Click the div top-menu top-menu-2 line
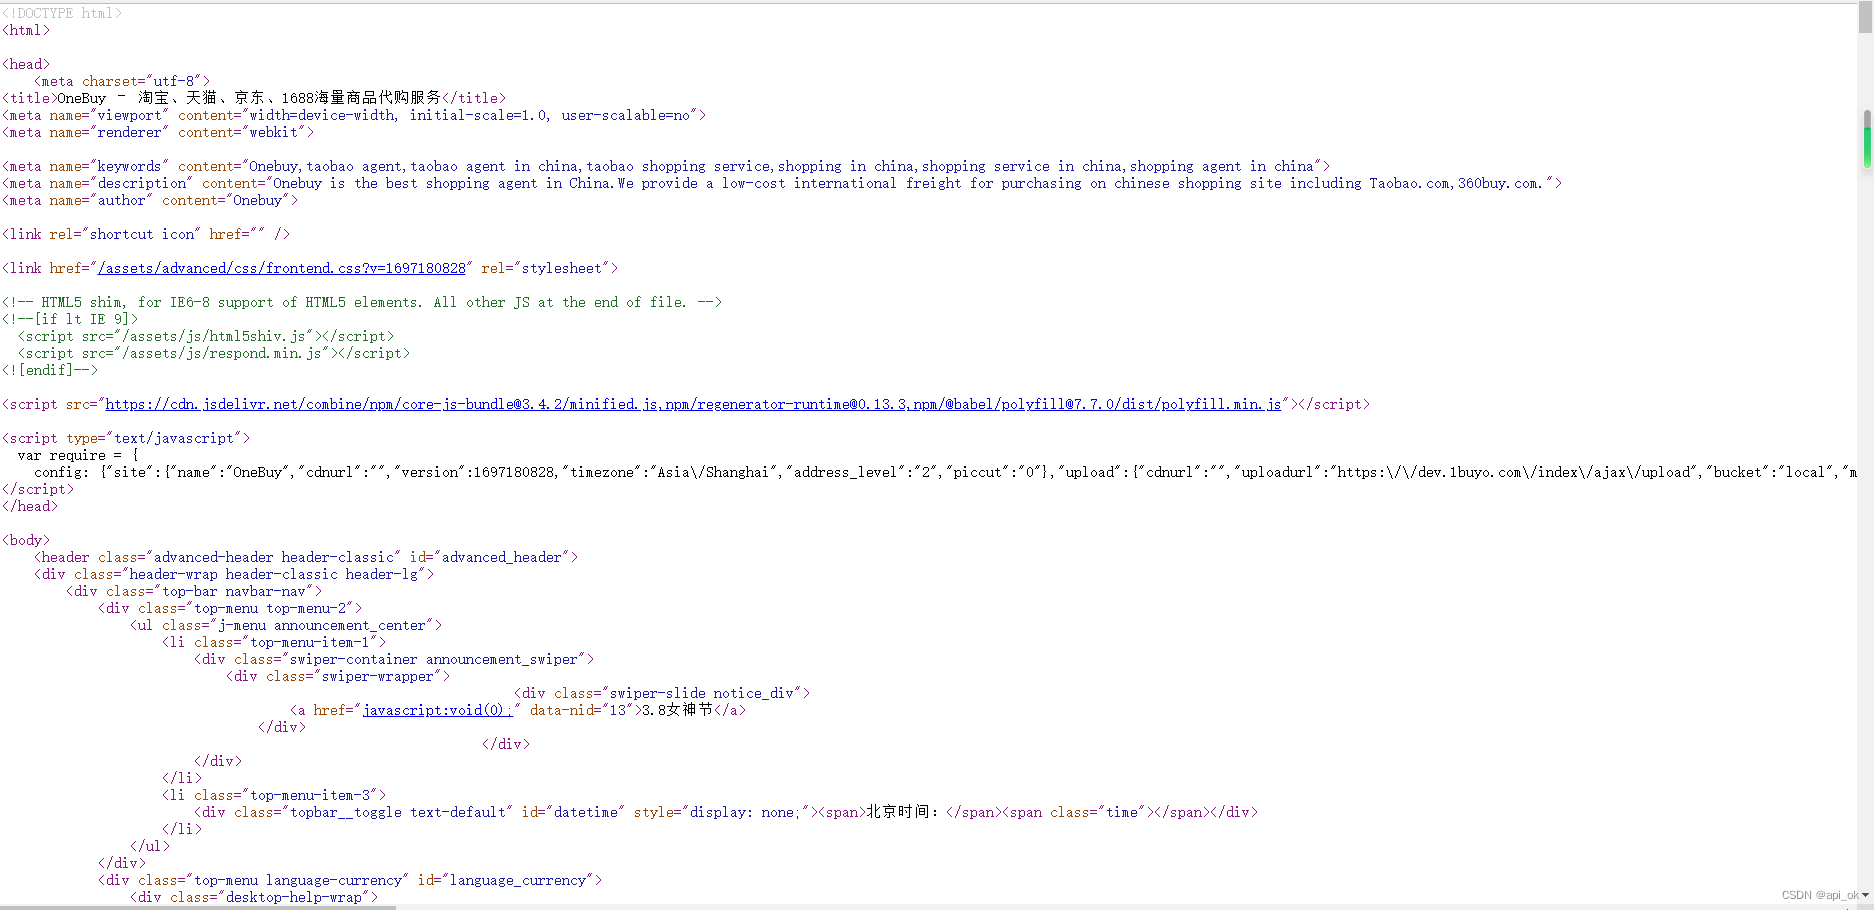 tap(230, 608)
